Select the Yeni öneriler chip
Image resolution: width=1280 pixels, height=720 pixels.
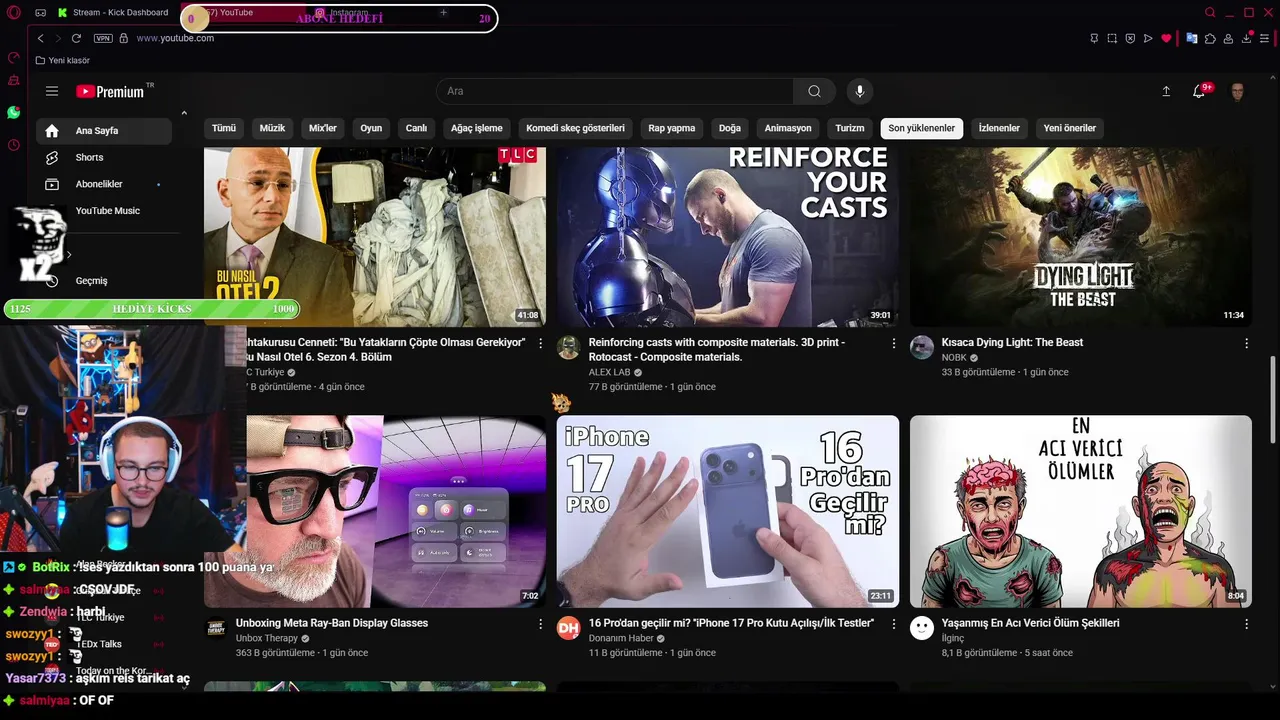point(1070,128)
